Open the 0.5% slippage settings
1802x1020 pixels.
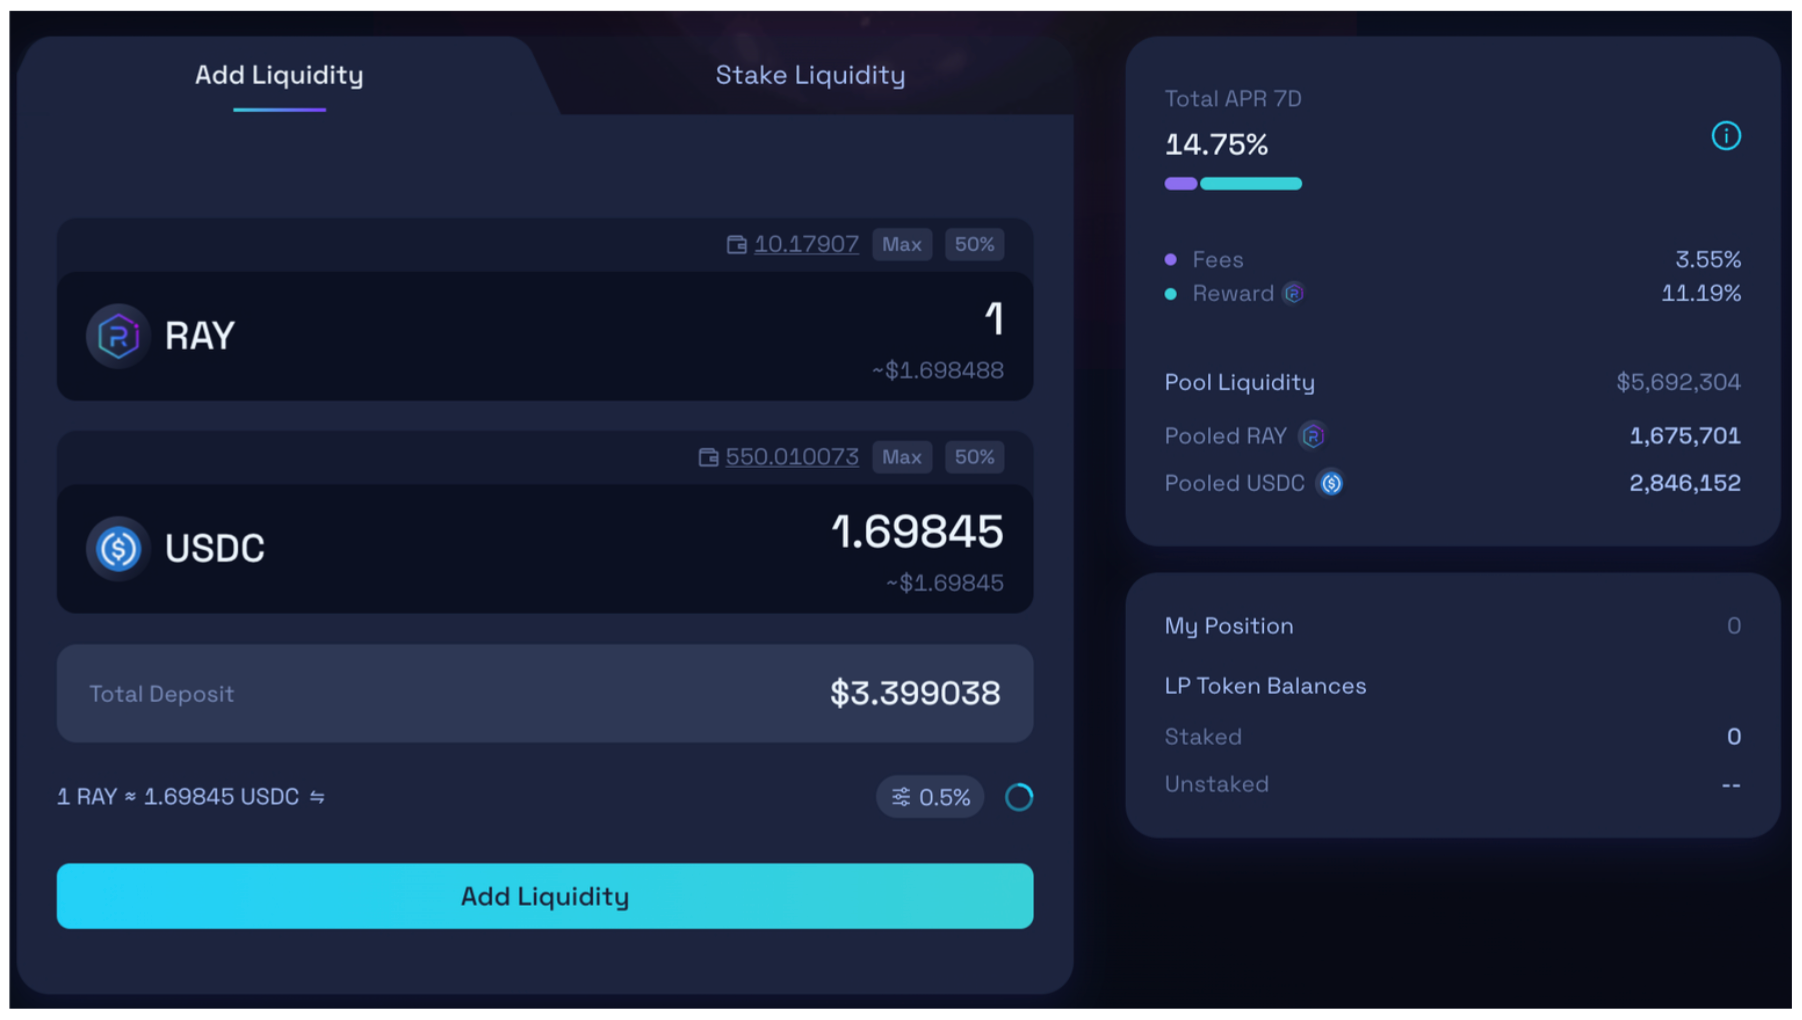(x=930, y=797)
